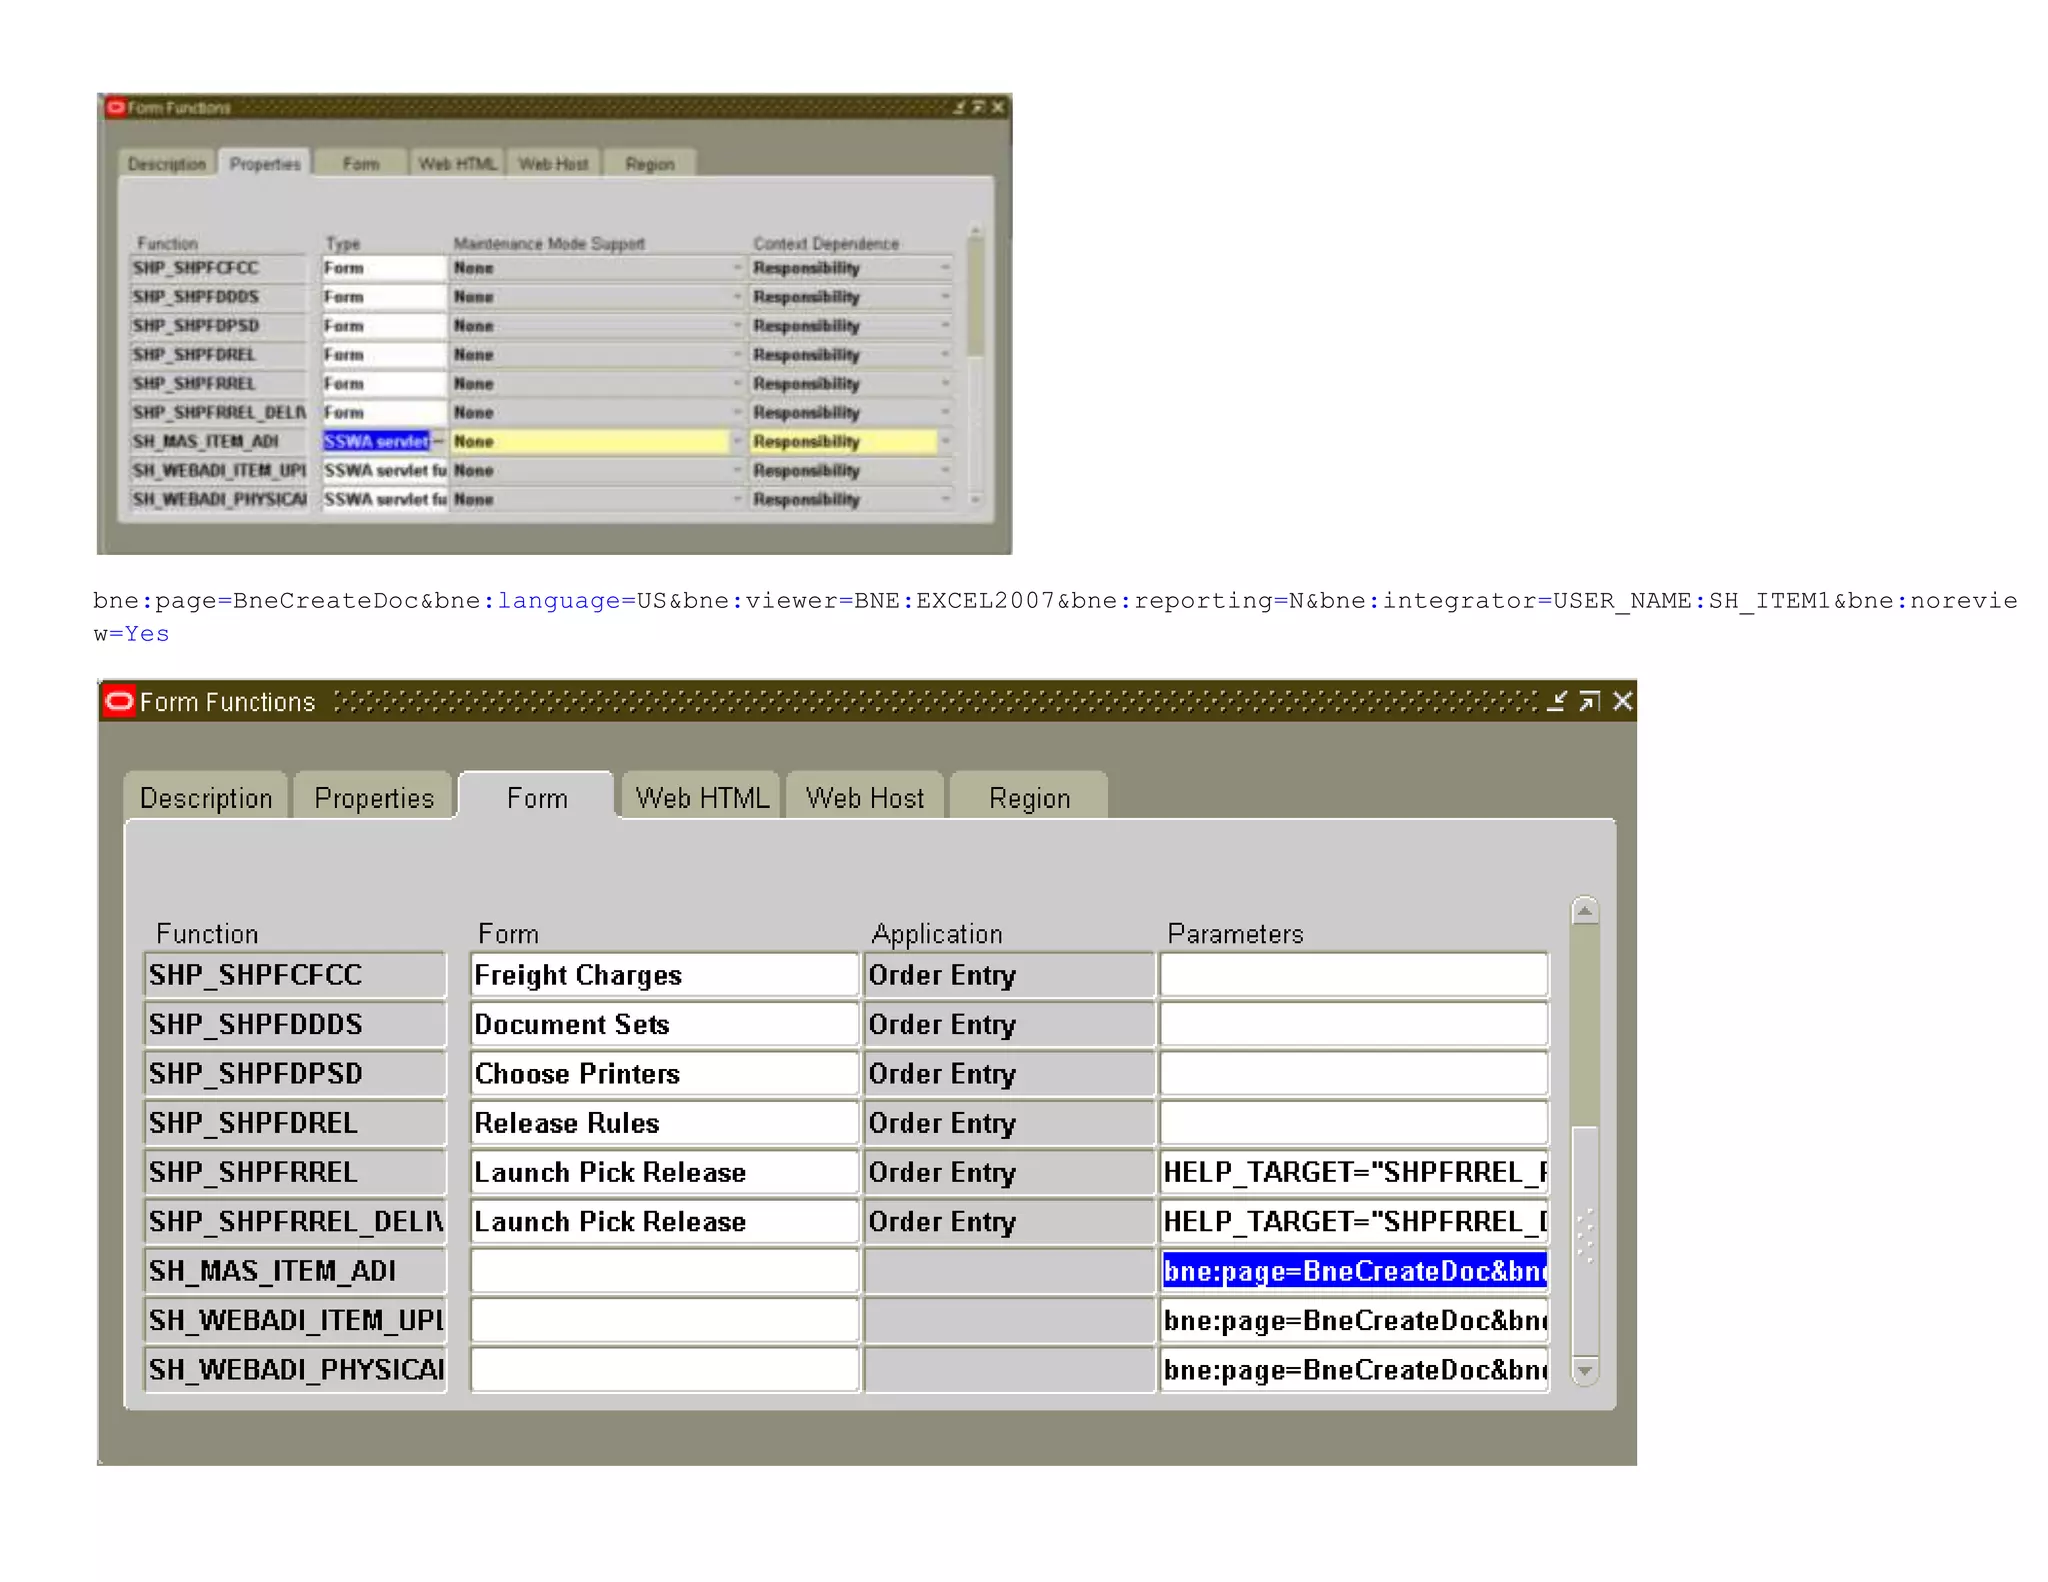The image size is (2048, 1582).
Task: Expand Maintenance Mode dropdown for SH_WEBADI_PHYSICAL row
Action: tap(737, 499)
